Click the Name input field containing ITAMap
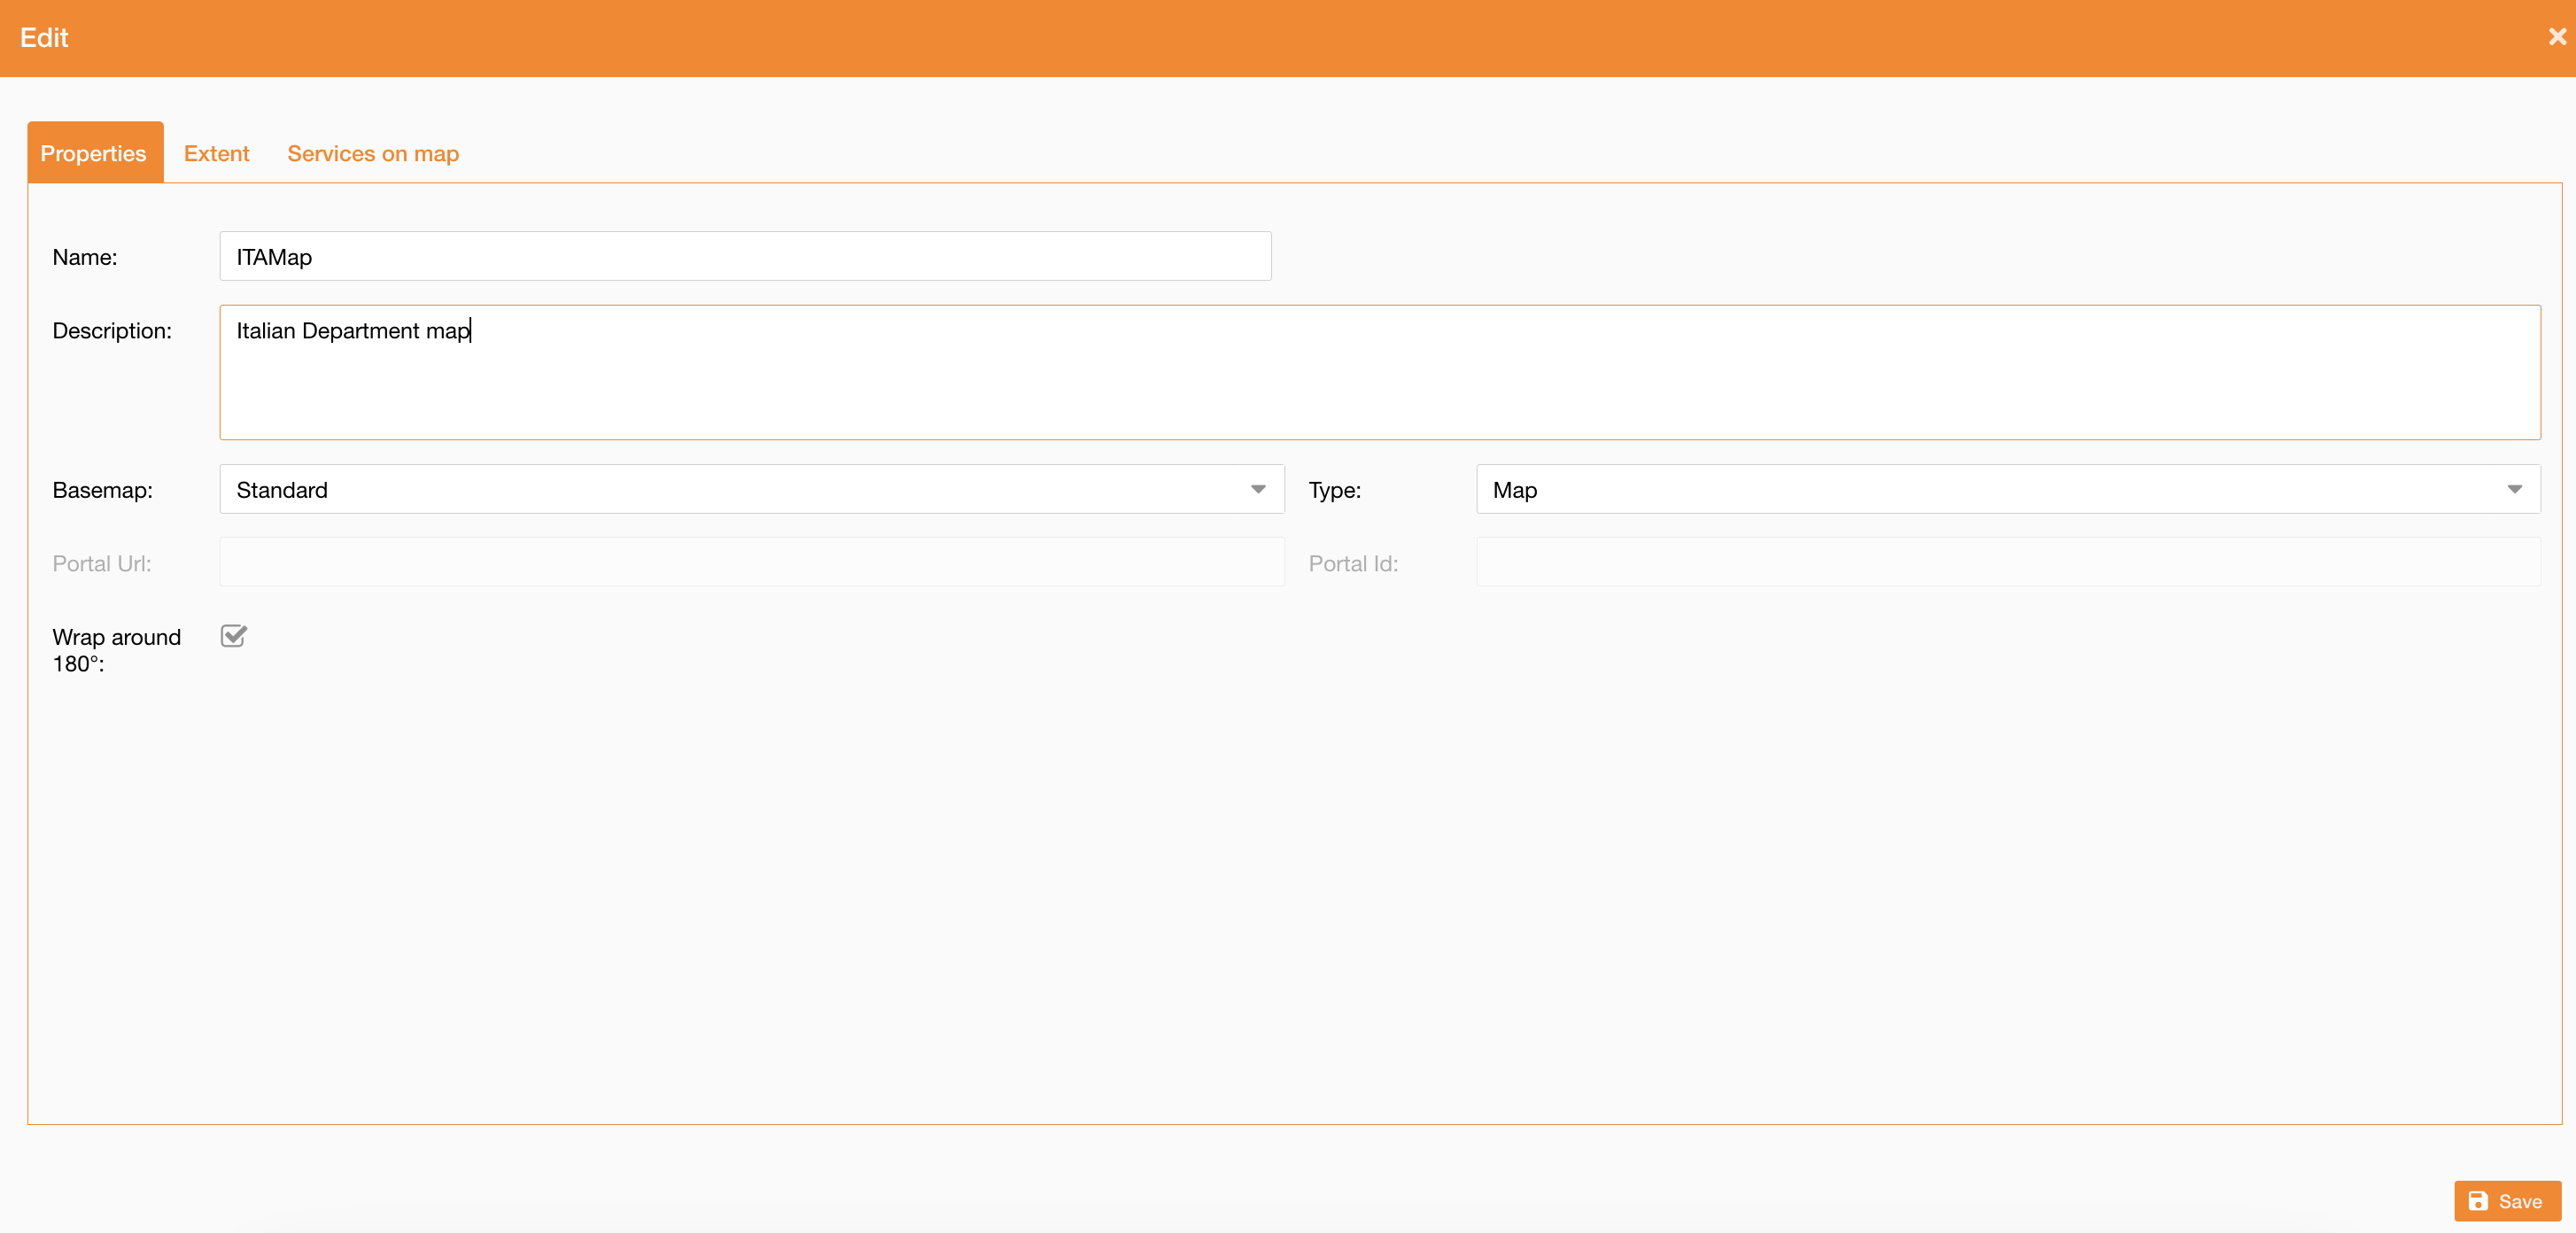The width and height of the screenshot is (2576, 1233). [745, 257]
